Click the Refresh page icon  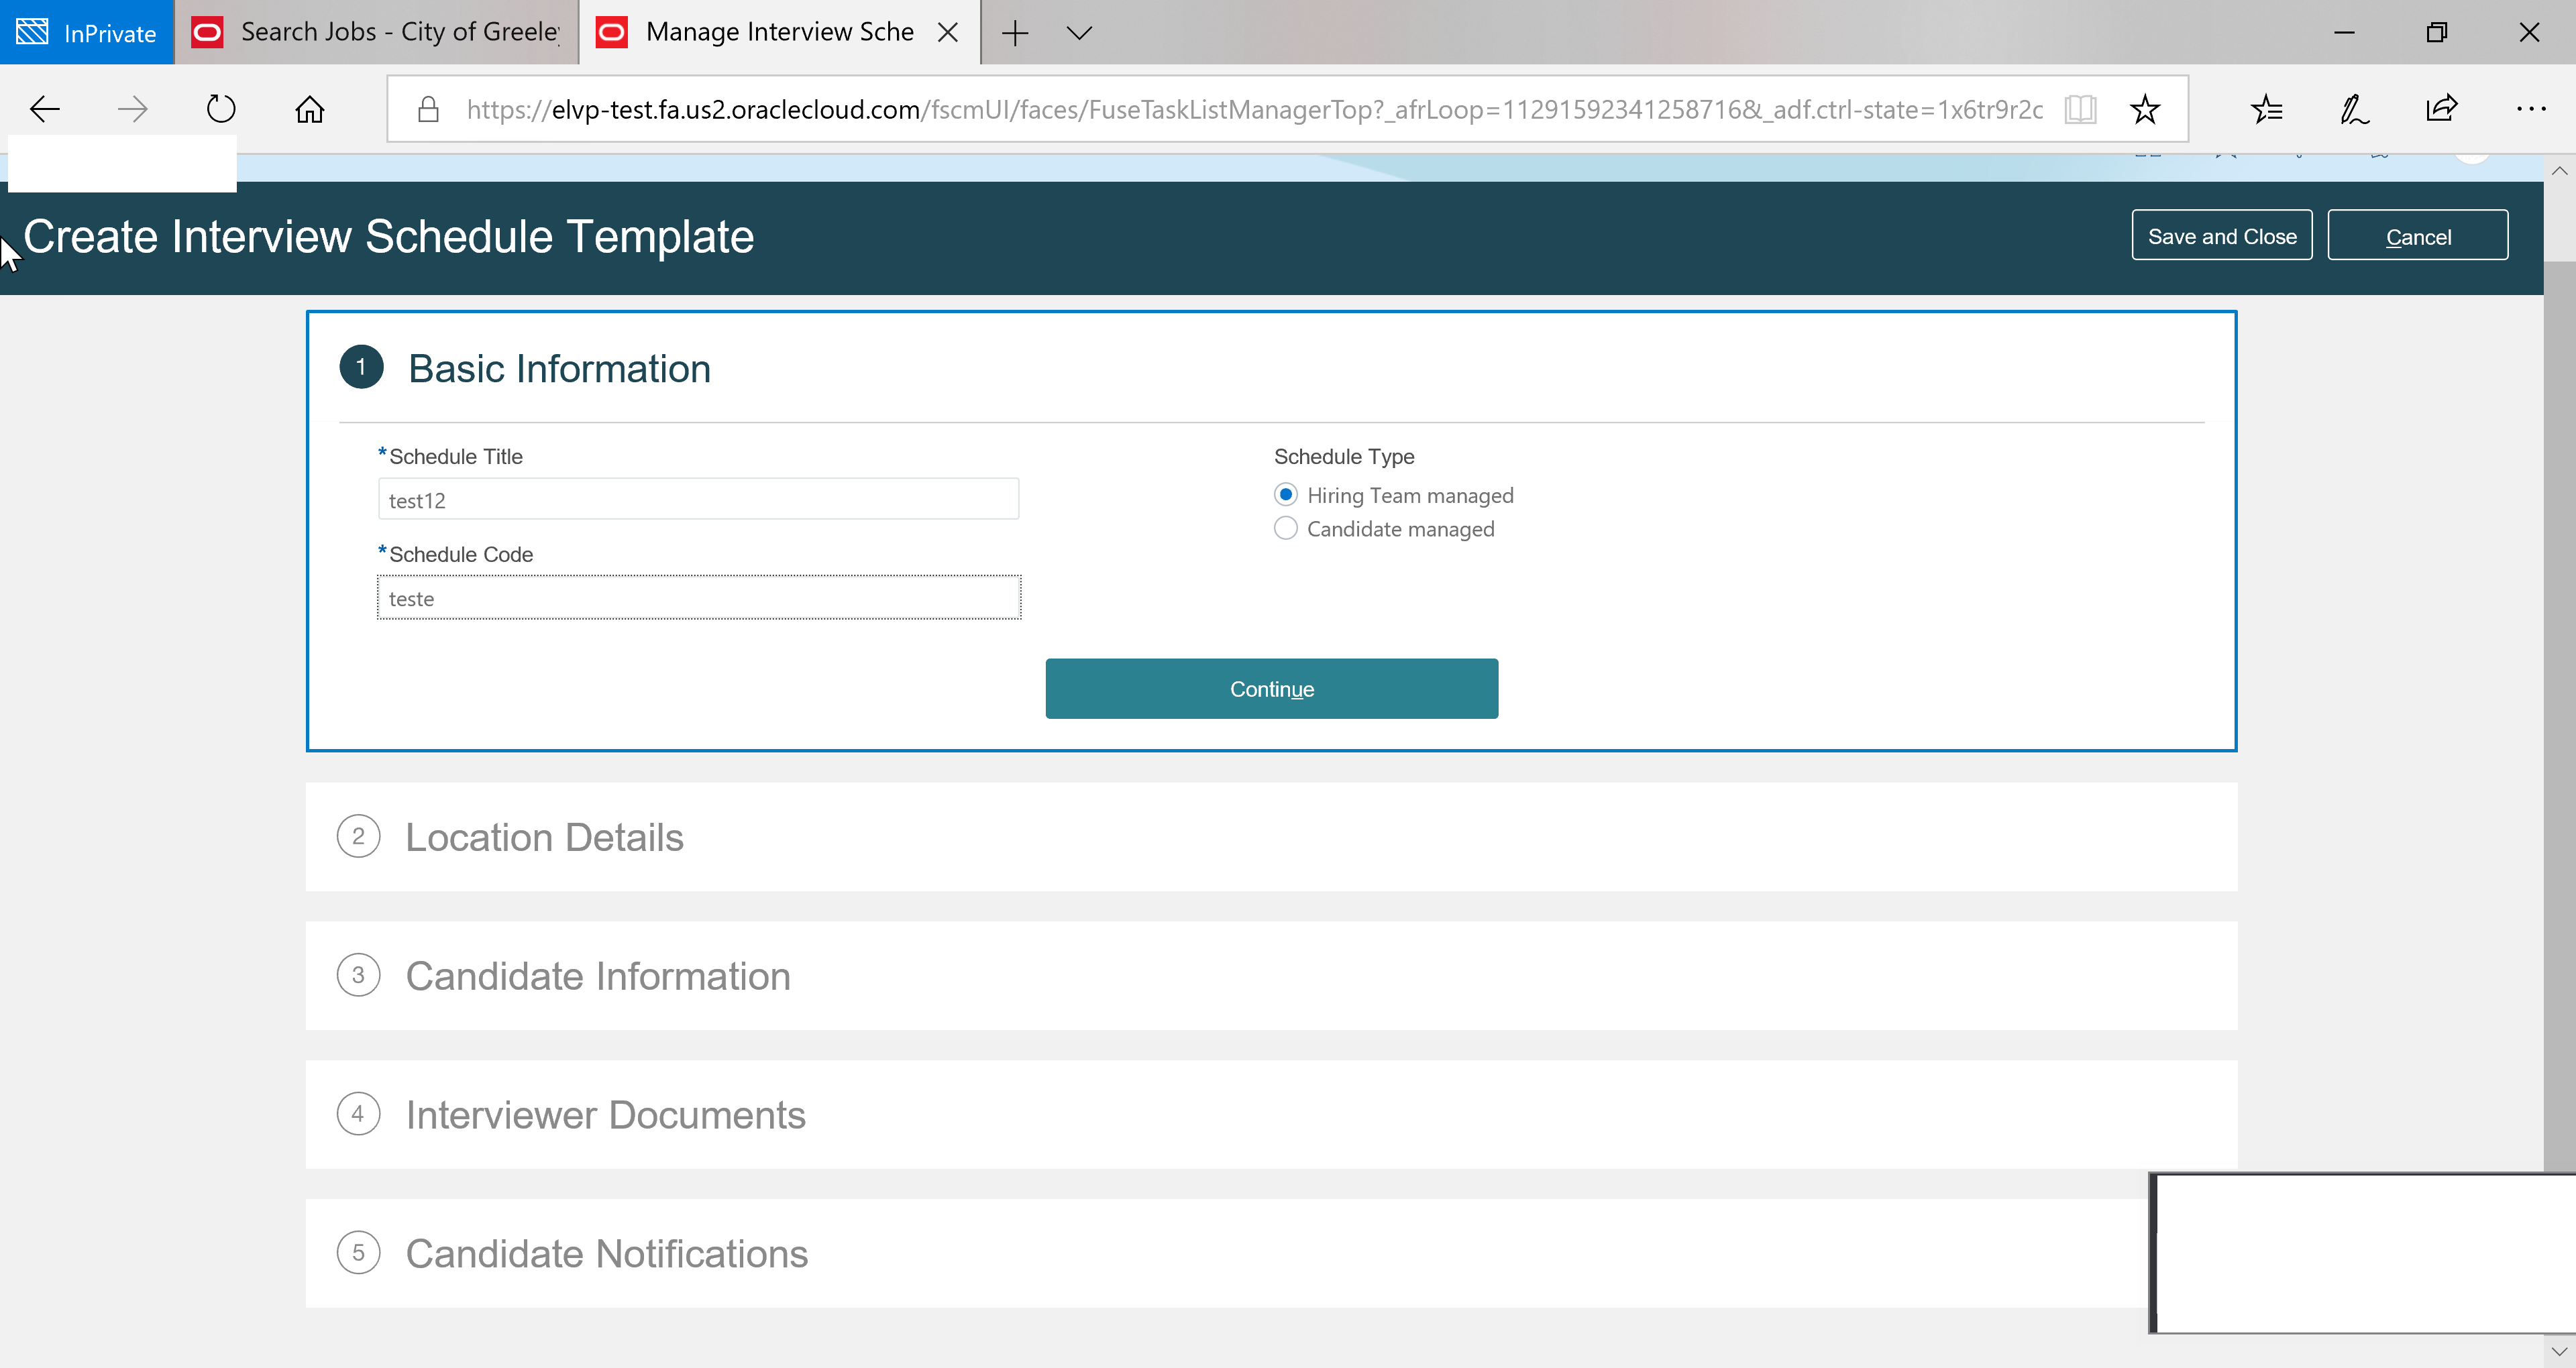click(x=220, y=109)
